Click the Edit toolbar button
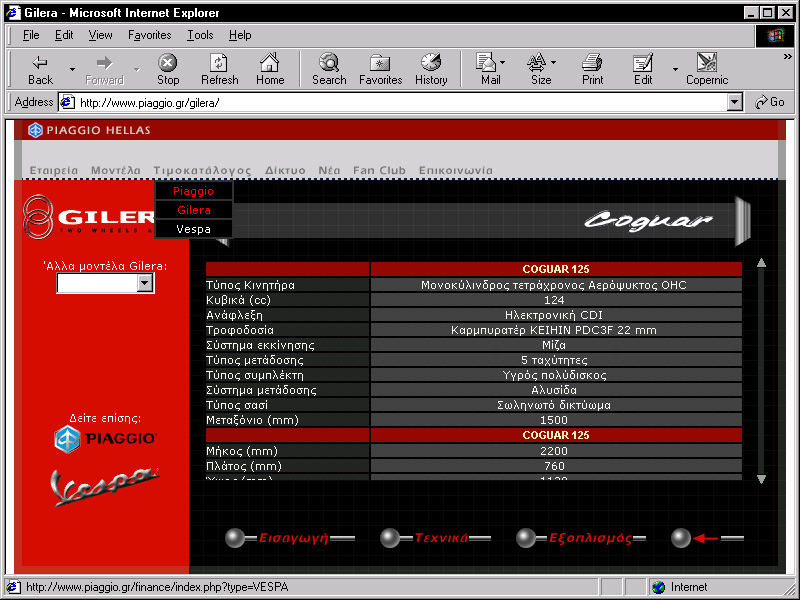 [x=643, y=69]
